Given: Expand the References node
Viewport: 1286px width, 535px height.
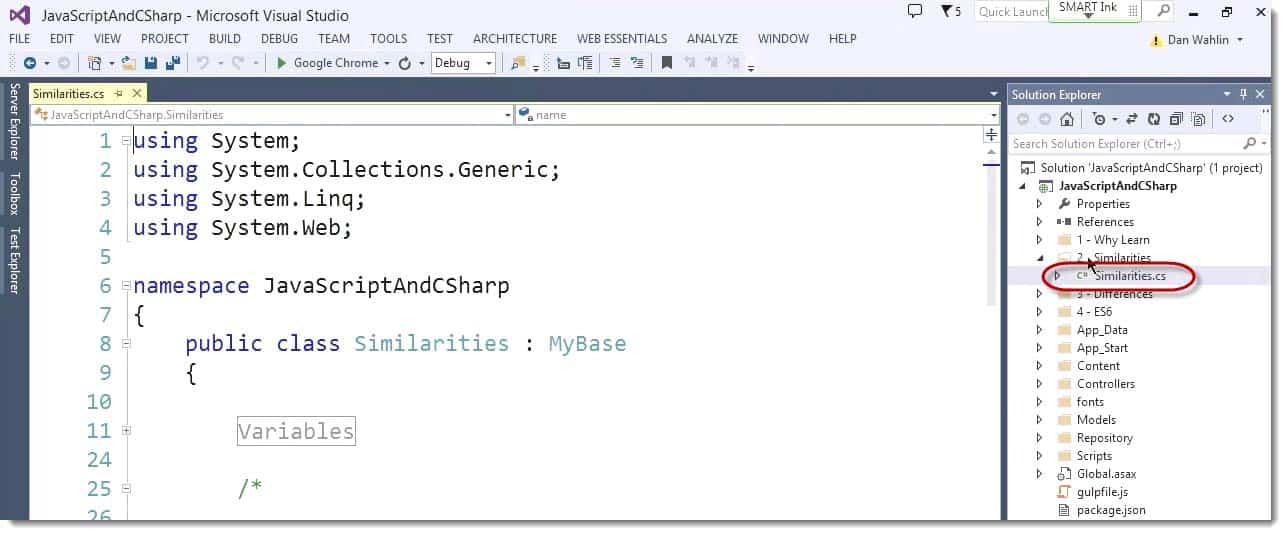Looking at the screenshot, I should point(1039,222).
